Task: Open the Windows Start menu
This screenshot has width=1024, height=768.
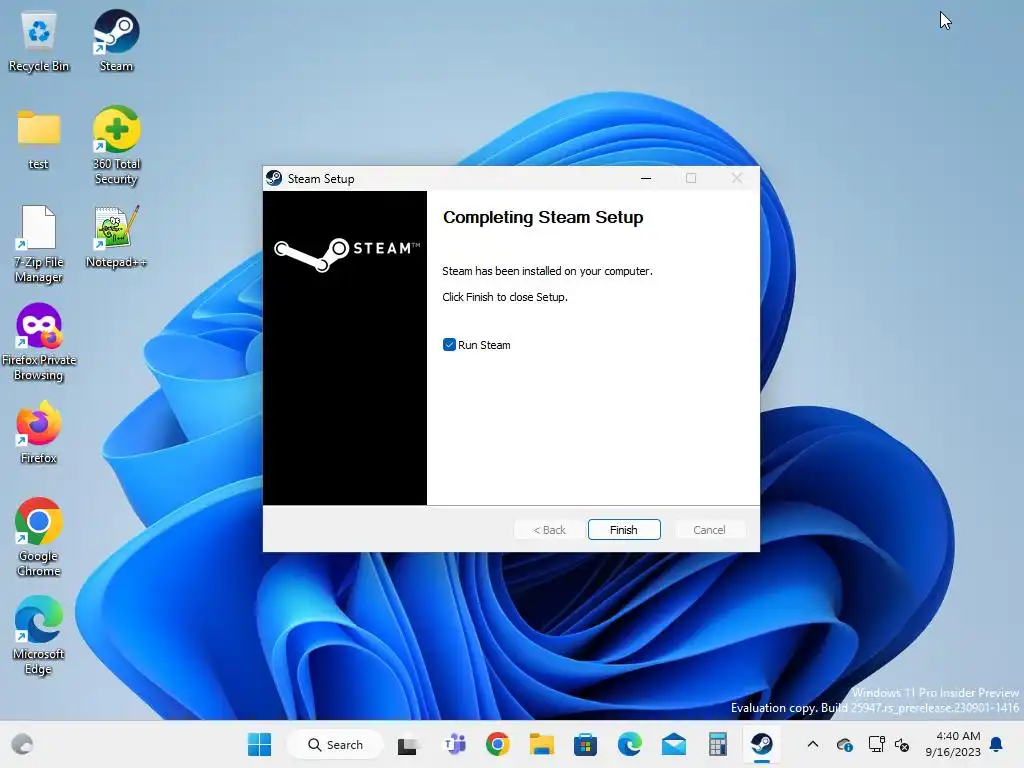Action: pyautogui.click(x=259, y=744)
